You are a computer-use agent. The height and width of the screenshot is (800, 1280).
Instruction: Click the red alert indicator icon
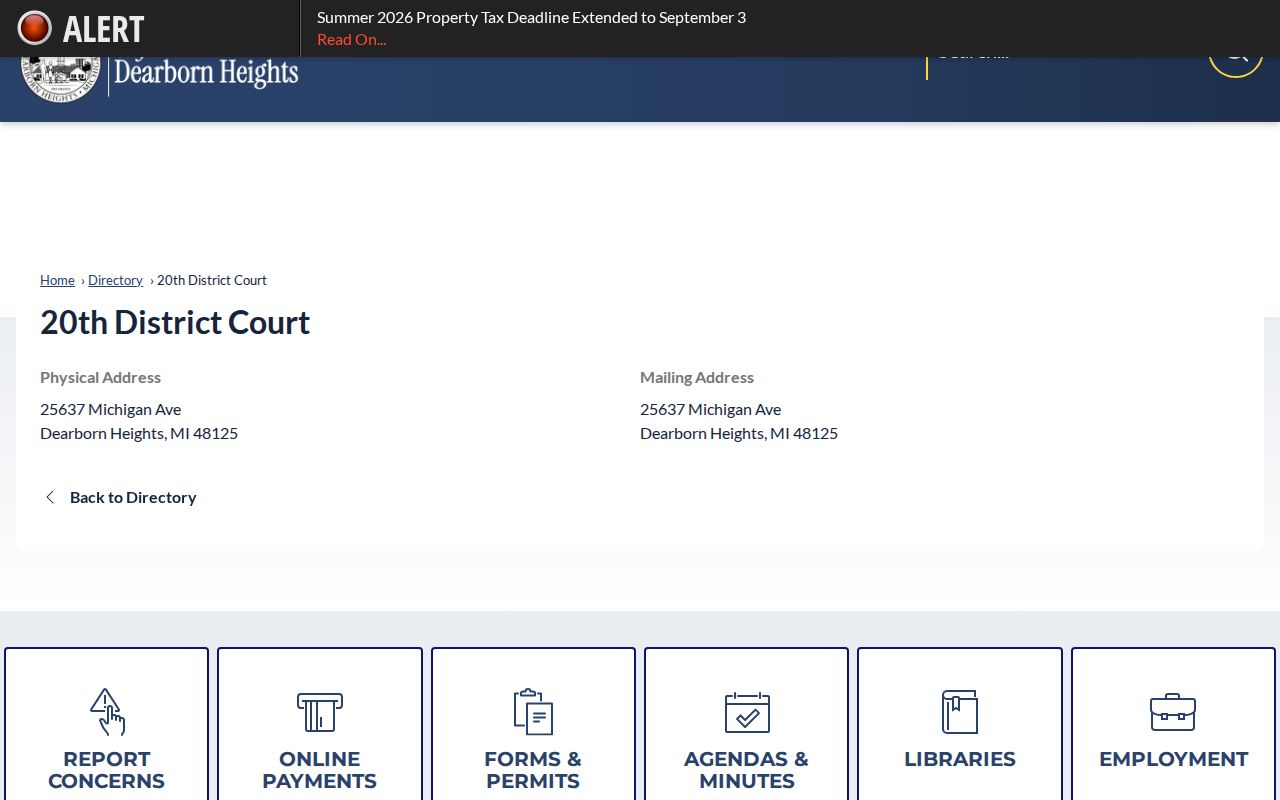click(35, 28)
